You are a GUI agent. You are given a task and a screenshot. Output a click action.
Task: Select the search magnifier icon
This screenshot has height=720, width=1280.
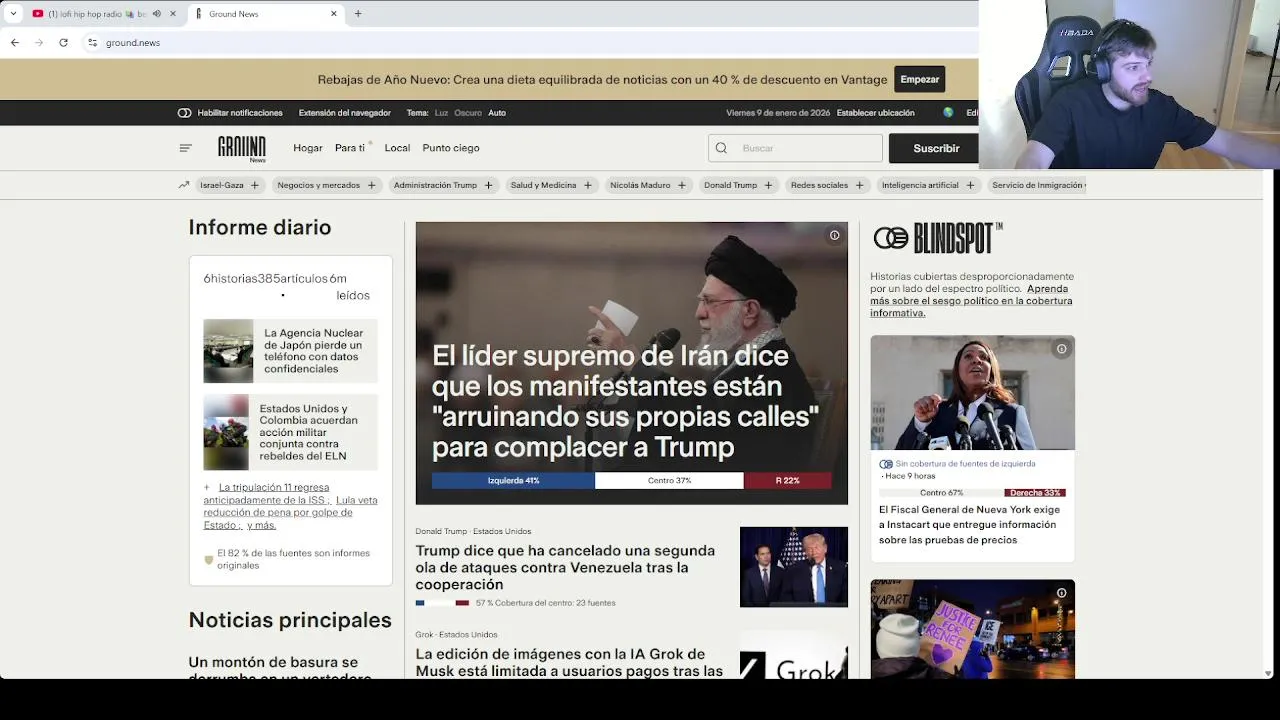point(721,148)
